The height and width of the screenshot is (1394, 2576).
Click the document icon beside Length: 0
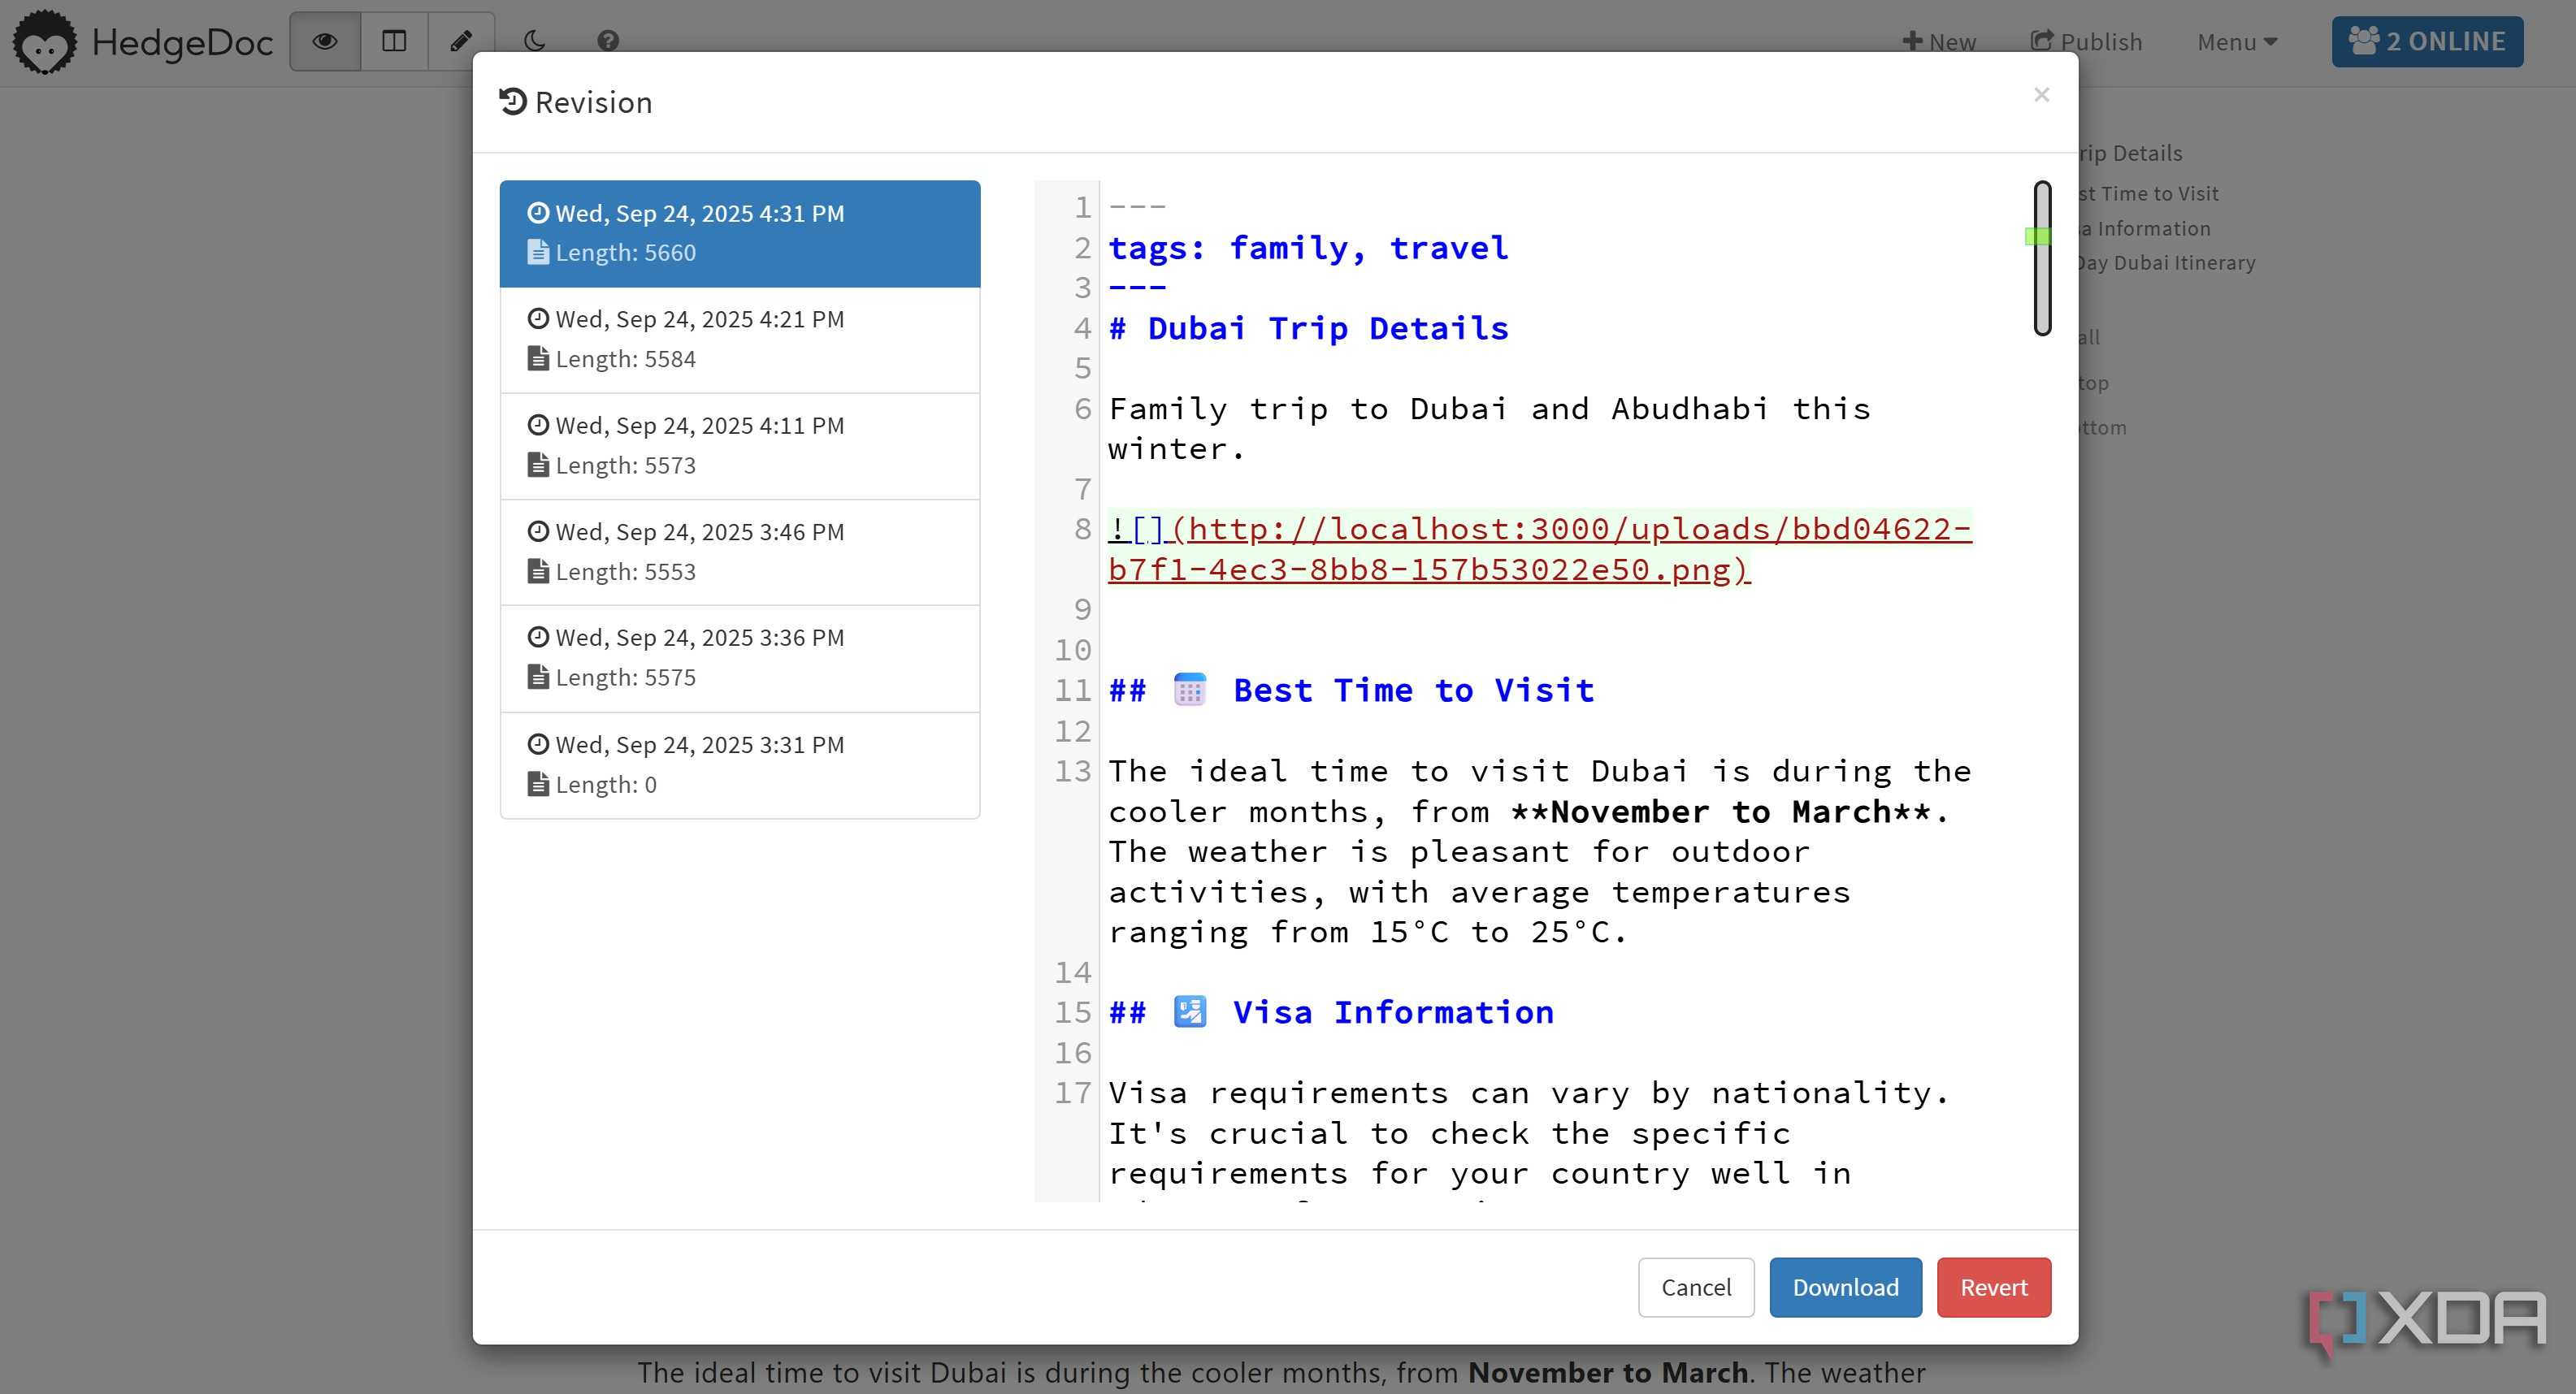(x=538, y=784)
